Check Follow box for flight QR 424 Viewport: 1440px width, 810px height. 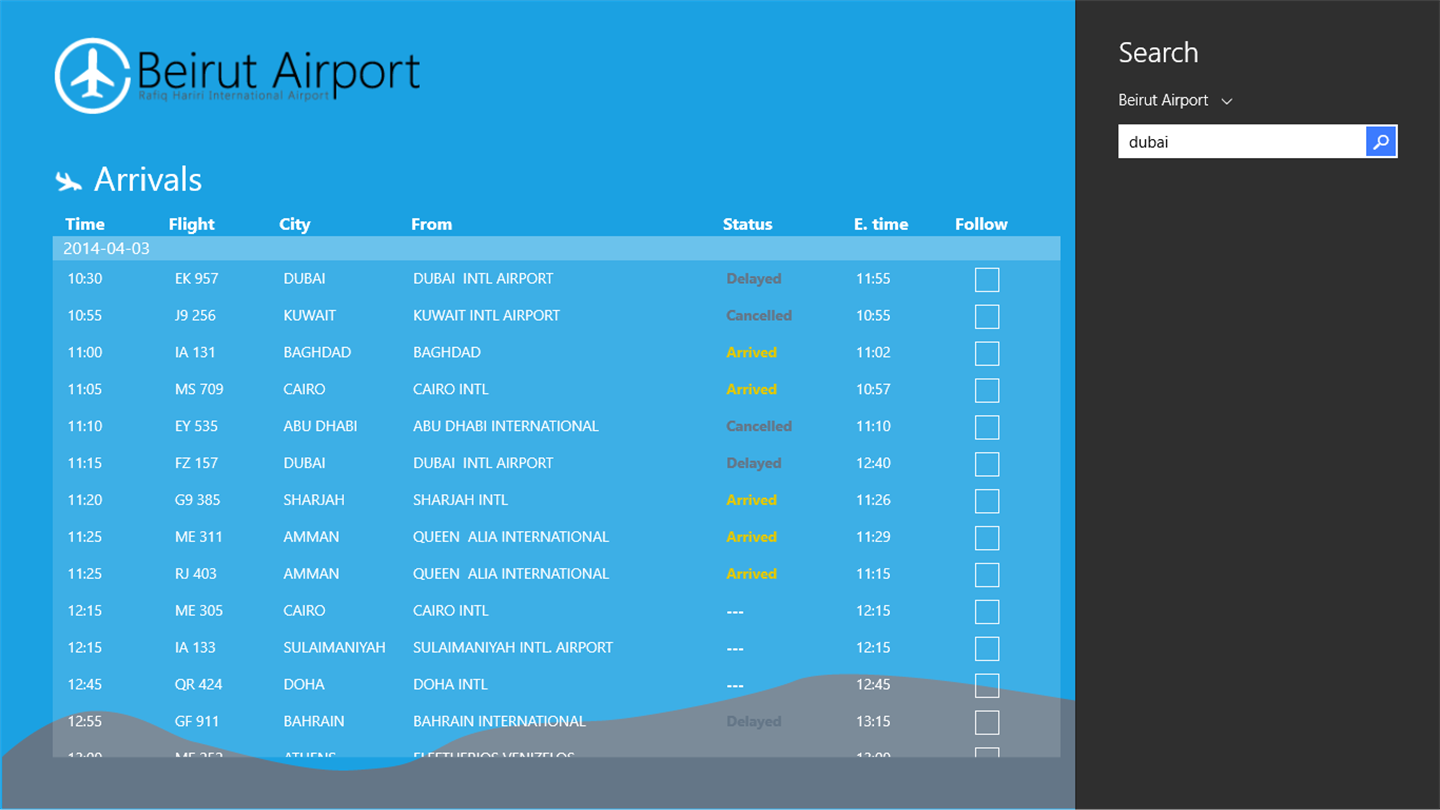point(987,686)
